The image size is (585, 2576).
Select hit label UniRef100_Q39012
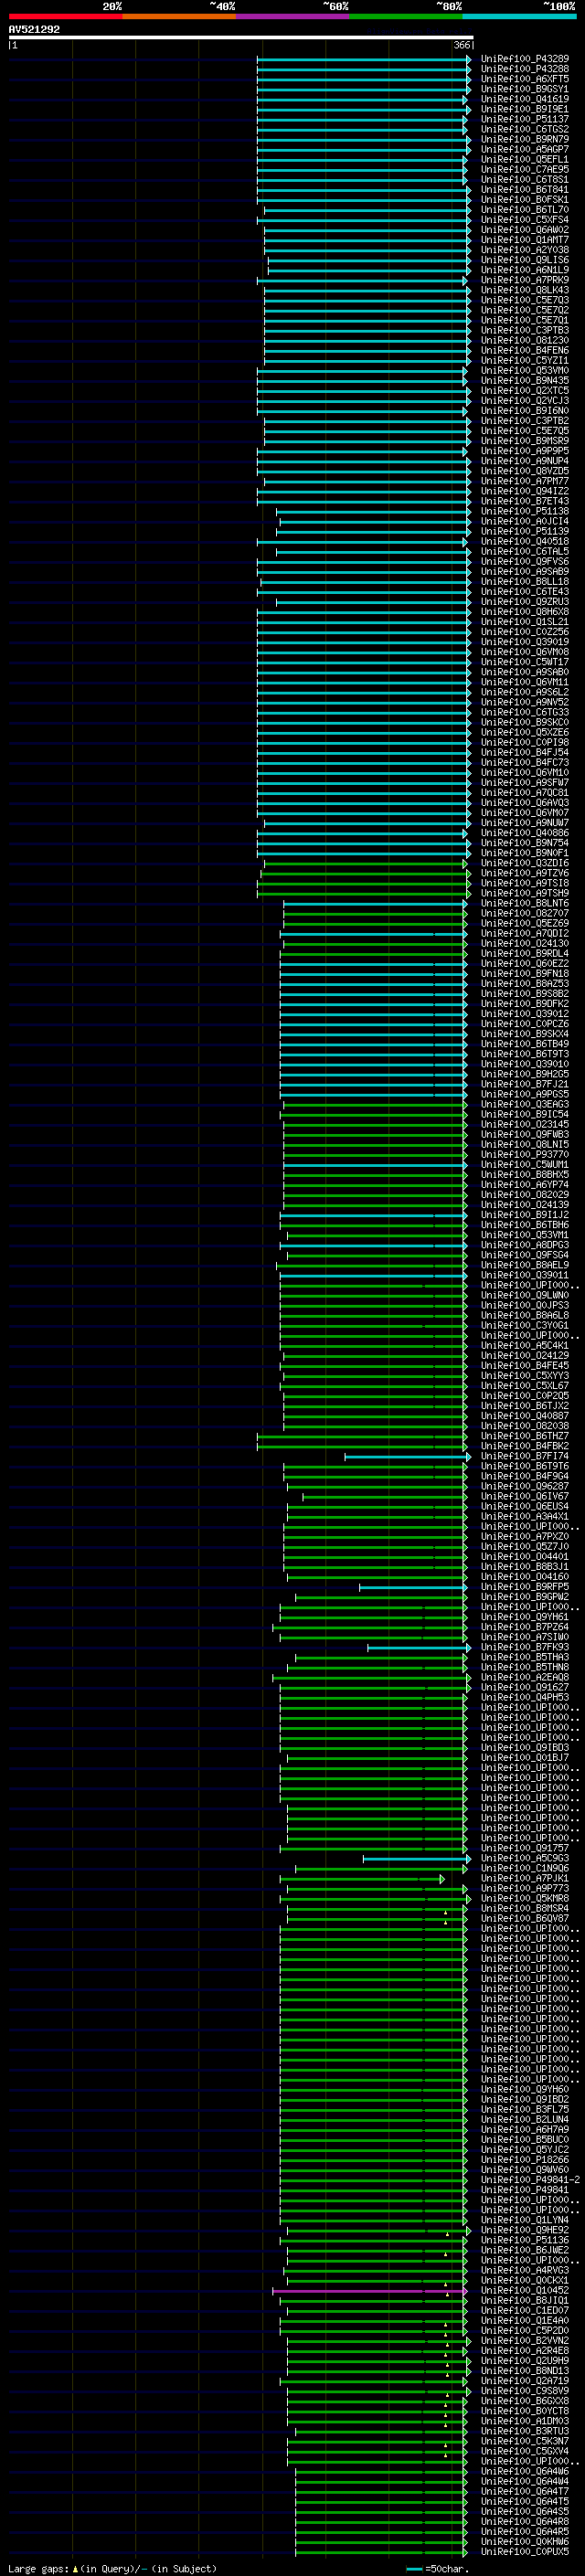[x=524, y=1014]
